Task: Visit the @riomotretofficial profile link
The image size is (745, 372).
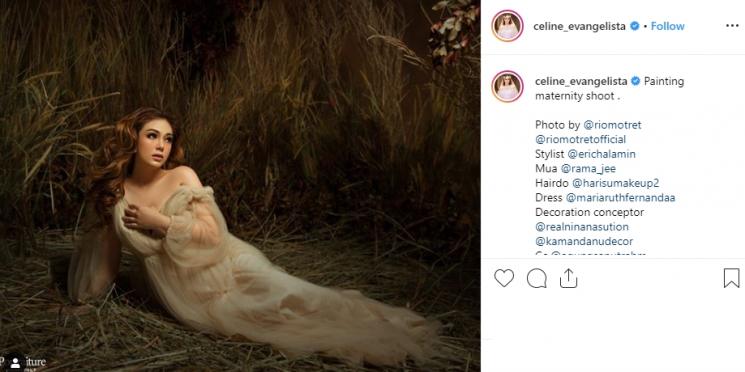Action: pos(581,140)
